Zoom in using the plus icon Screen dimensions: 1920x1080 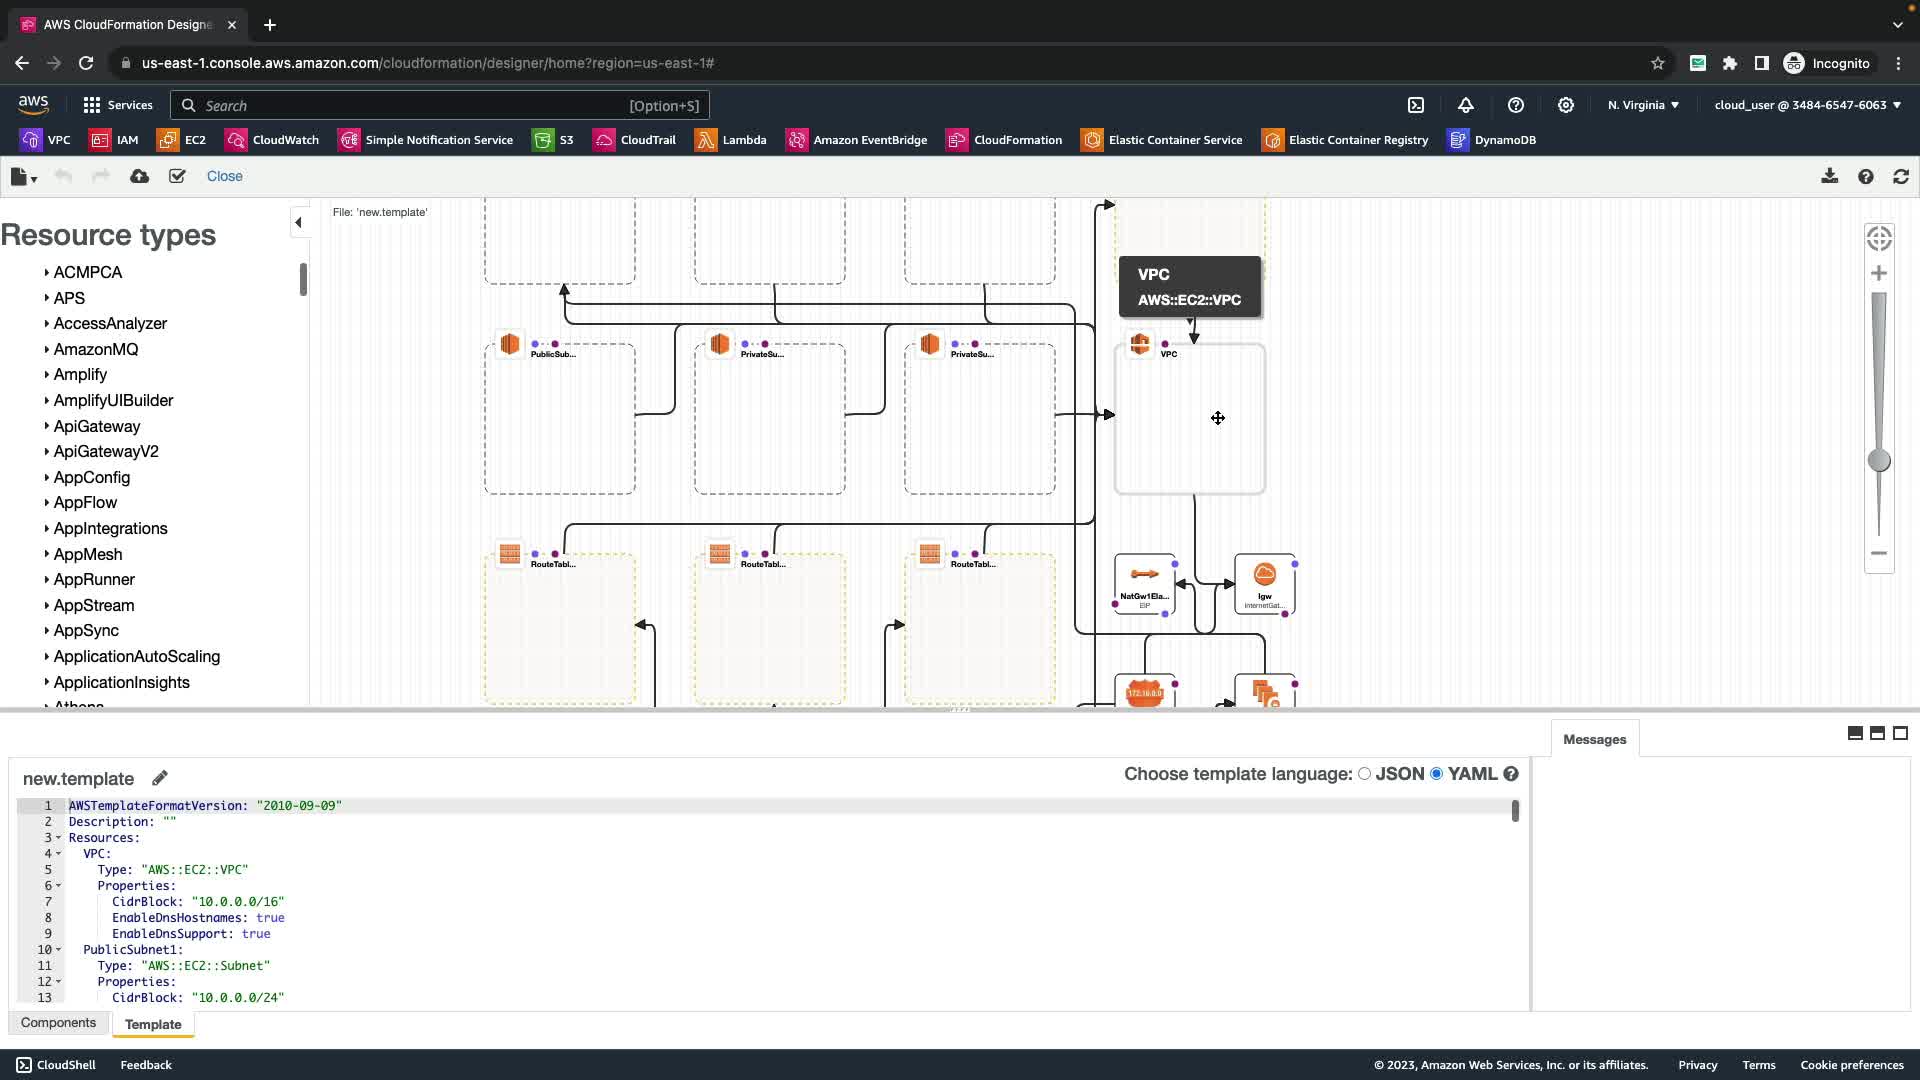click(1879, 273)
